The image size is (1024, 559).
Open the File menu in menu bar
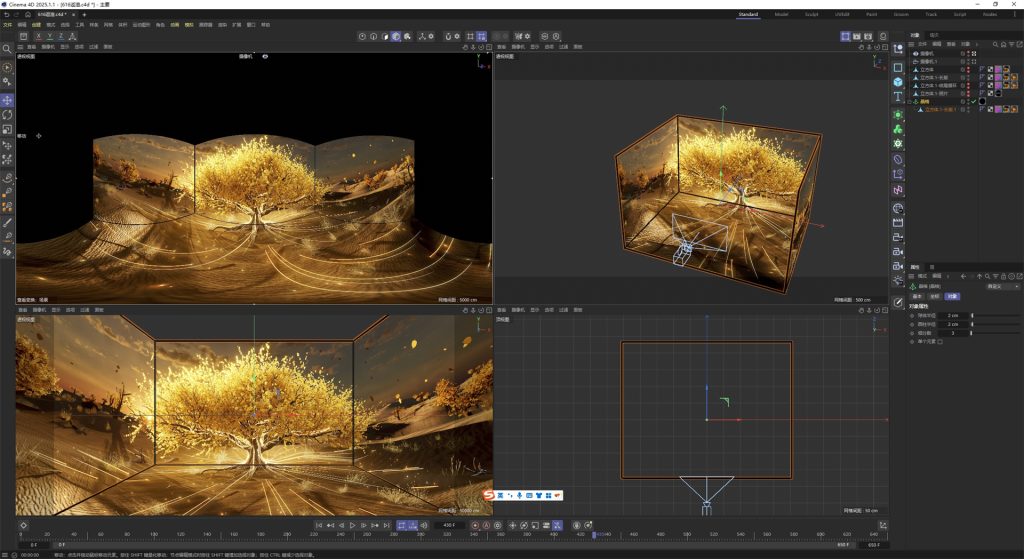pos(7,24)
